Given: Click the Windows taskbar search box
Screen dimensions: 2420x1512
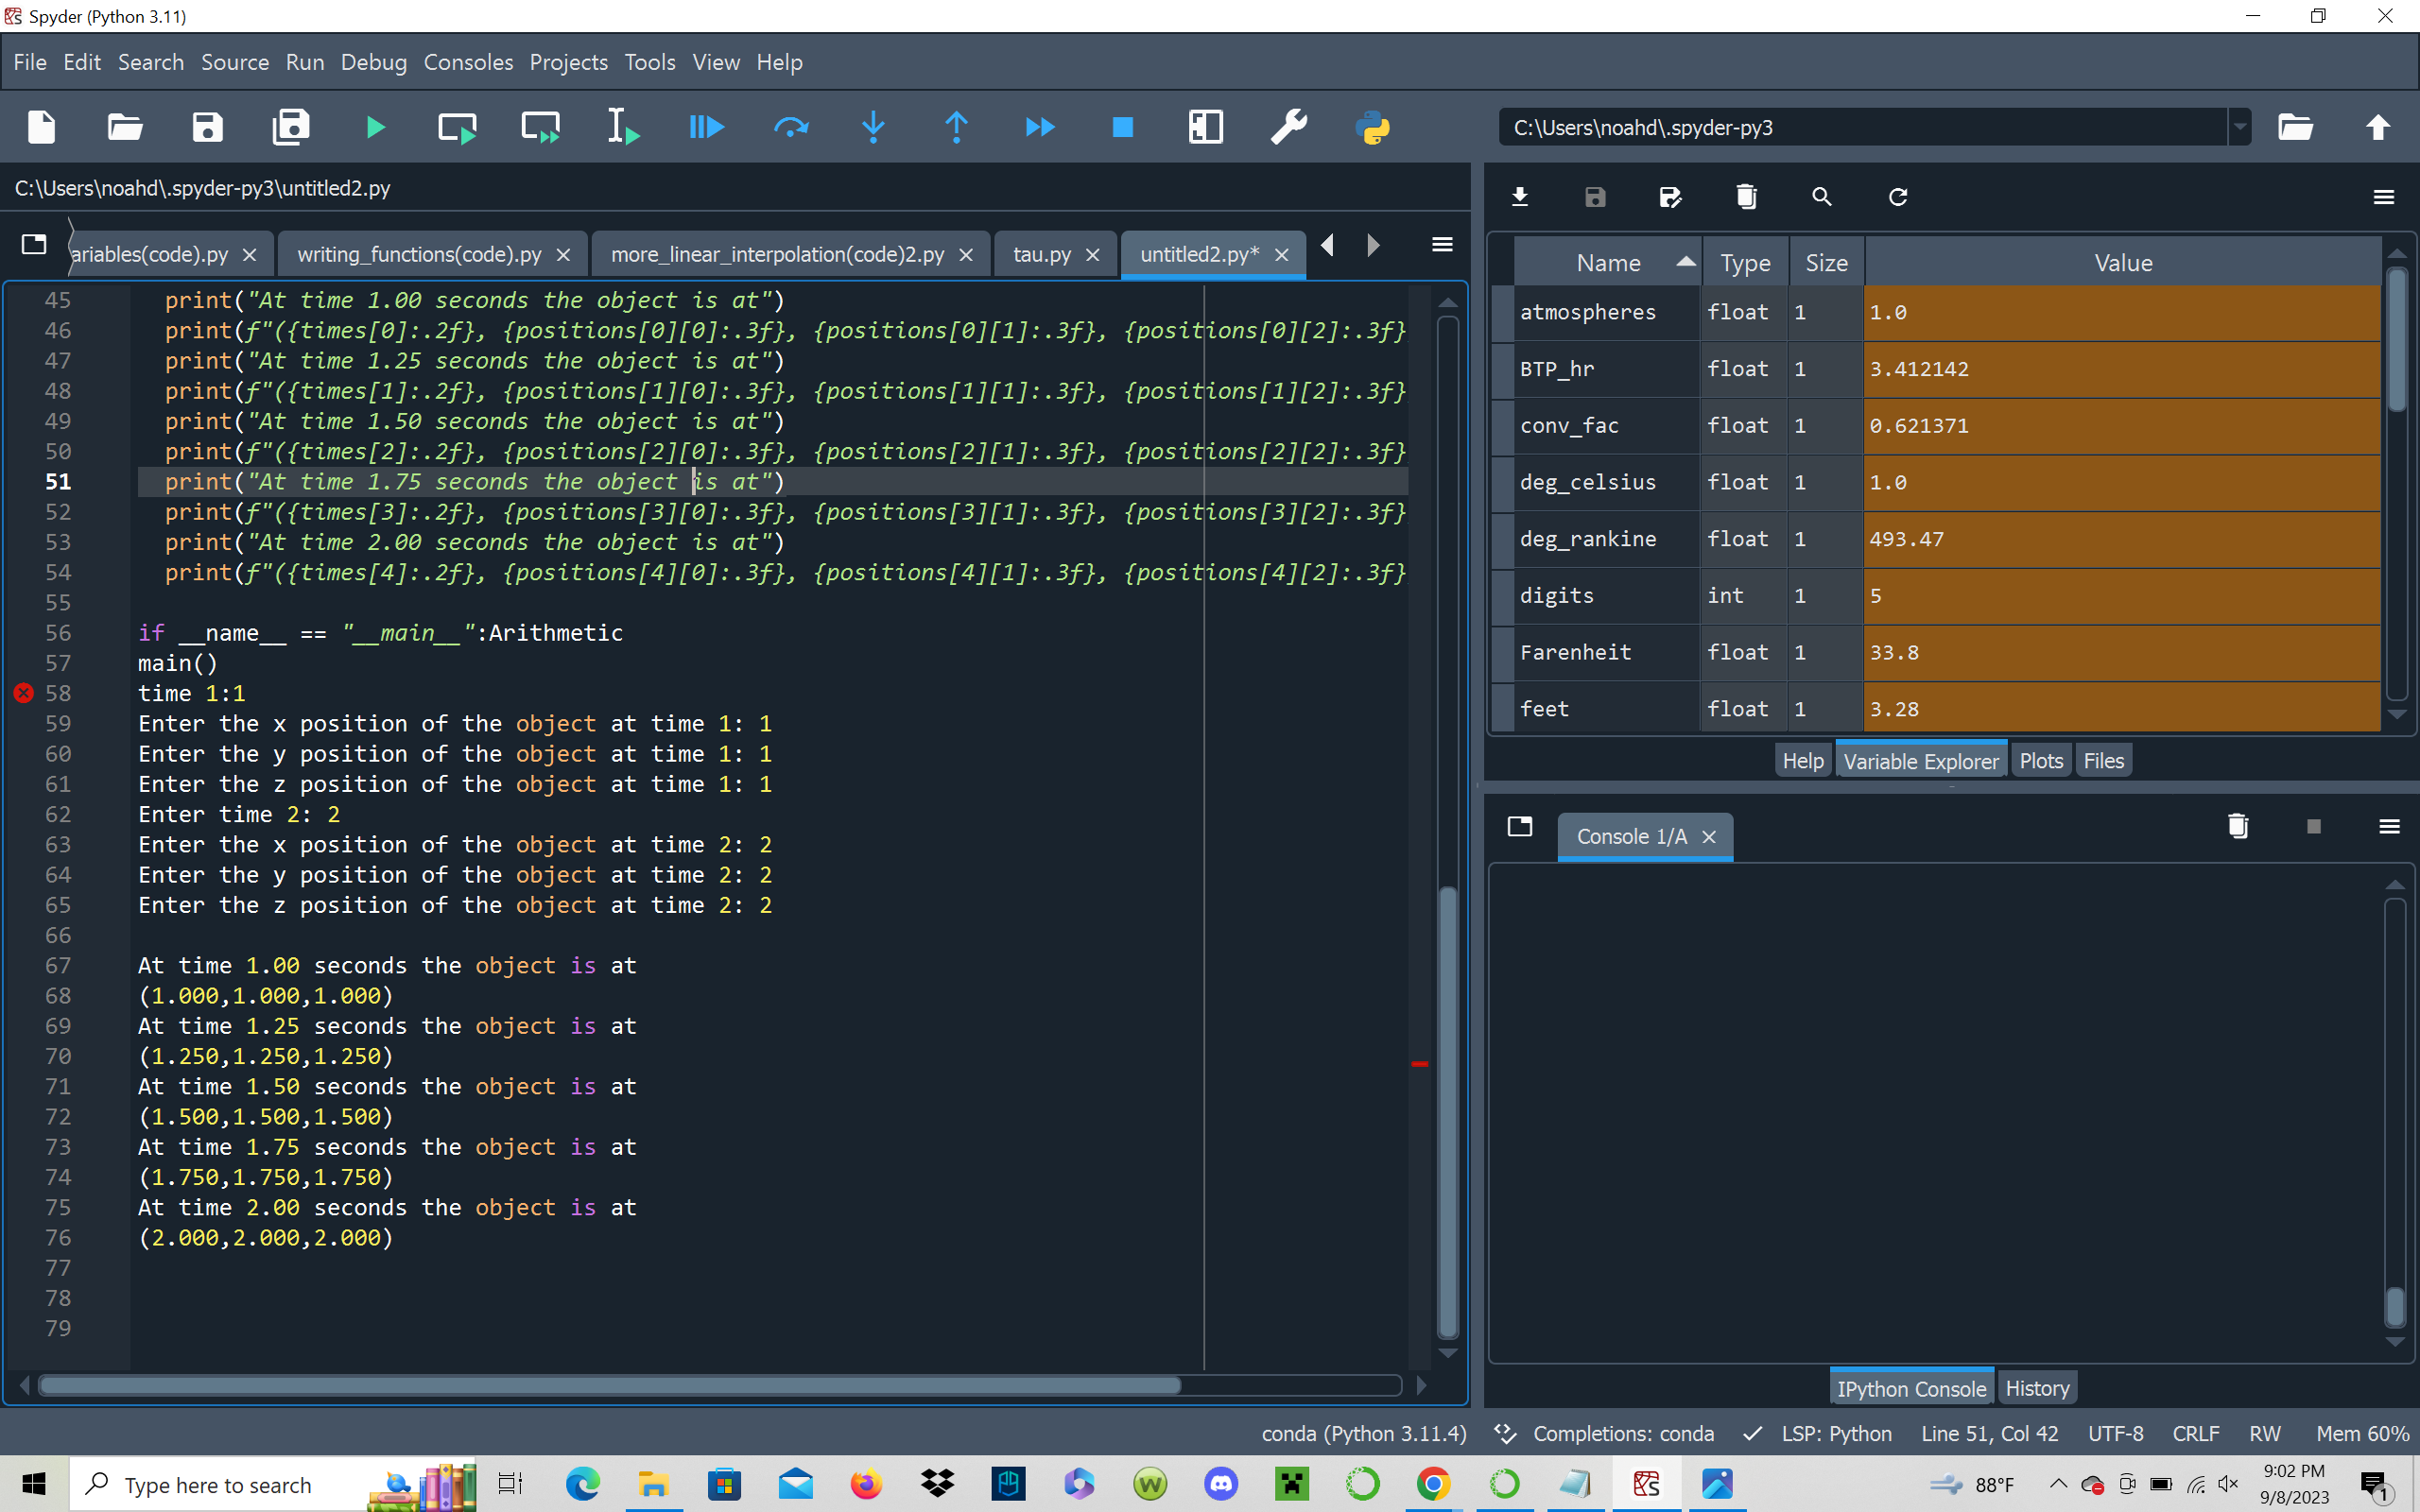Looking at the screenshot, I should [218, 1485].
